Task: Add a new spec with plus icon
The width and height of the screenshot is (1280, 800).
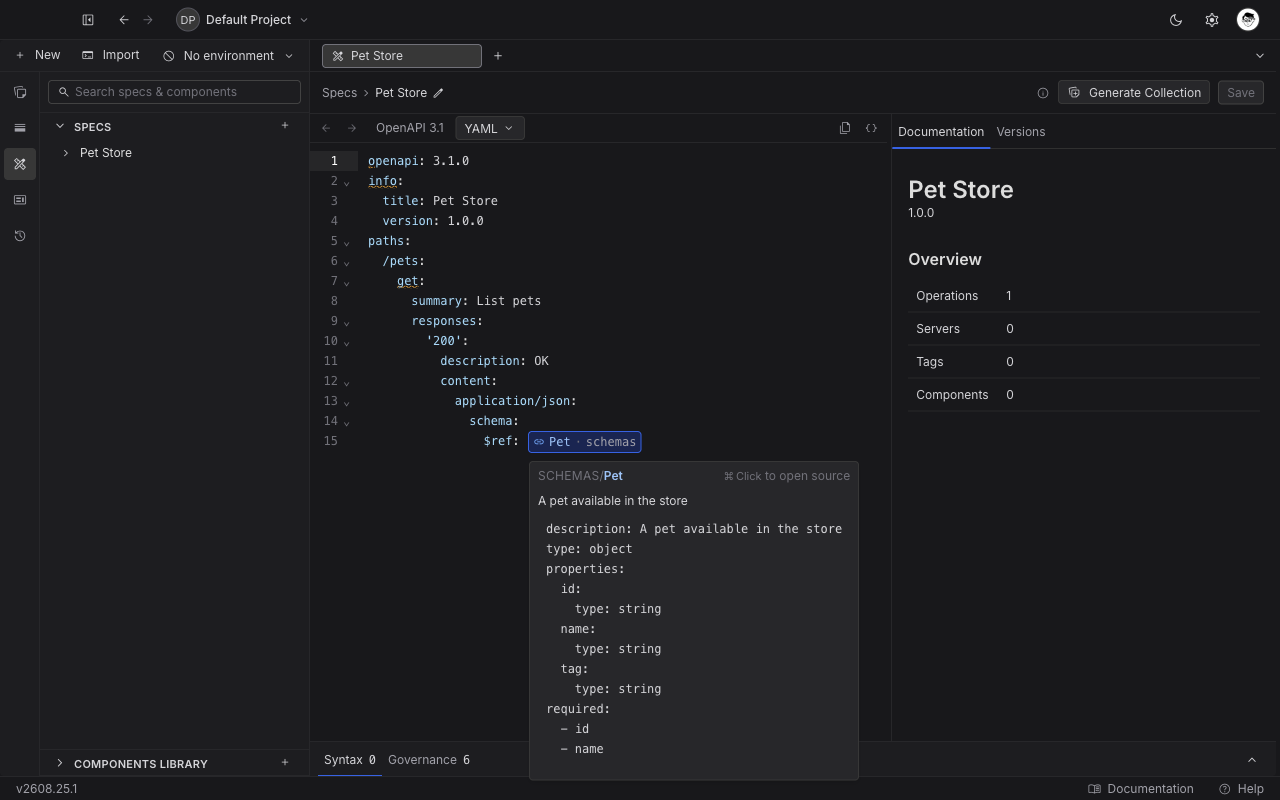Action: 285,126
